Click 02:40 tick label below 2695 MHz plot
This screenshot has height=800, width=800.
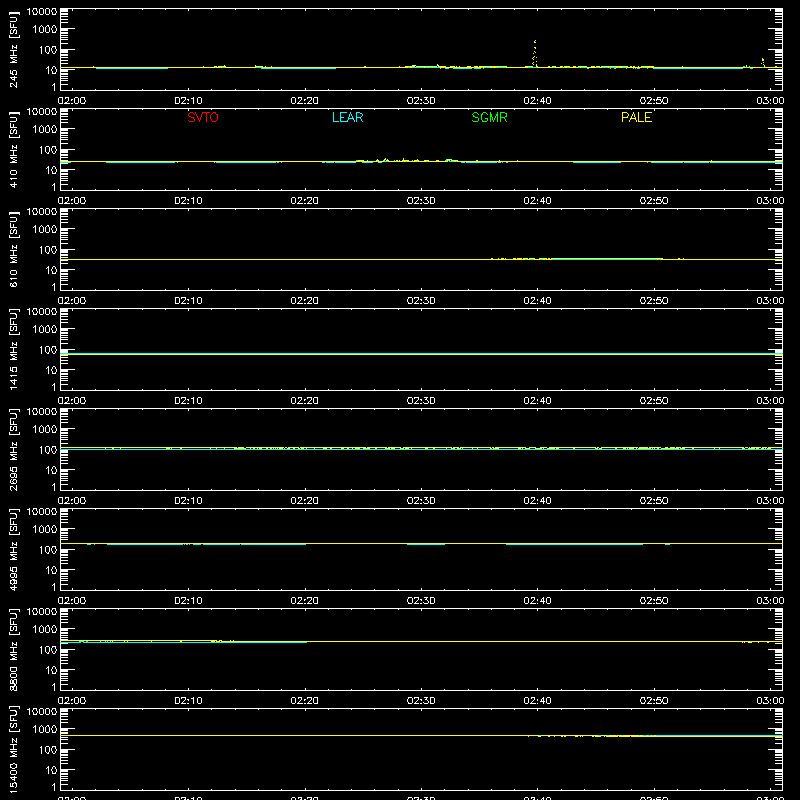click(537, 501)
